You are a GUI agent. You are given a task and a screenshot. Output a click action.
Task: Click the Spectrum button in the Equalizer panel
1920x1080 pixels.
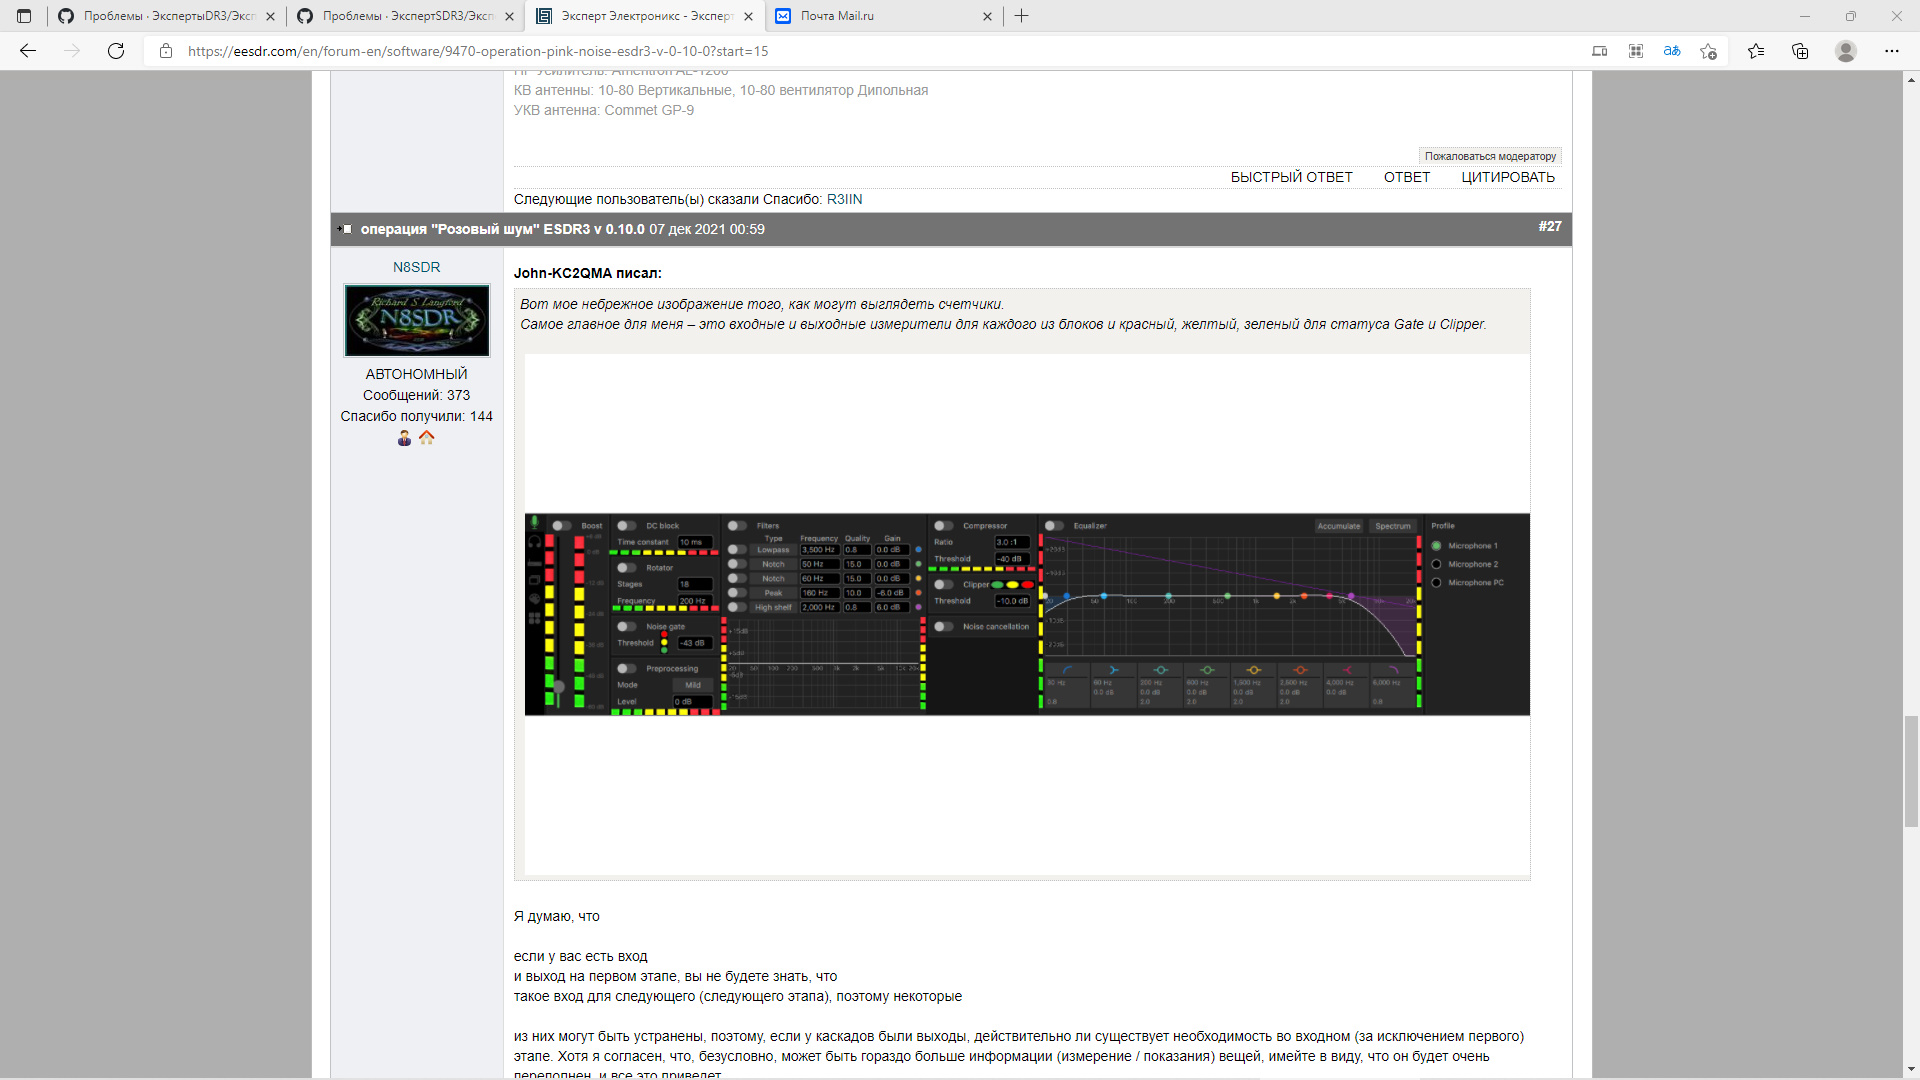coord(1393,525)
